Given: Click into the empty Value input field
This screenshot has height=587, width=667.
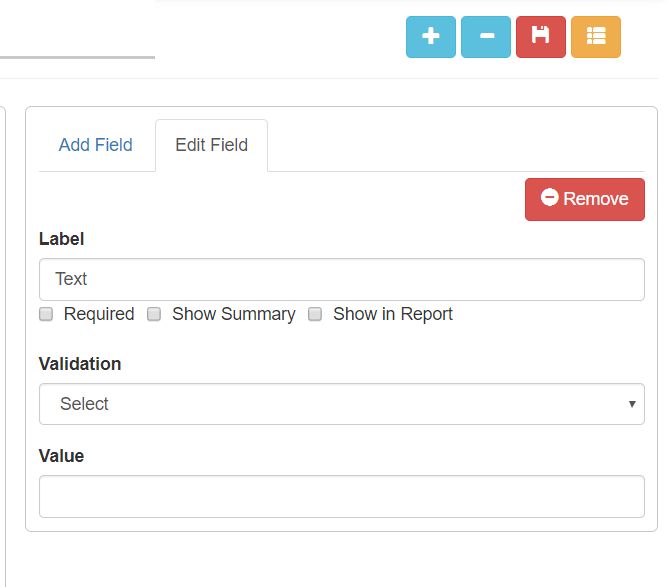Looking at the screenshot, I should point(341,496).
